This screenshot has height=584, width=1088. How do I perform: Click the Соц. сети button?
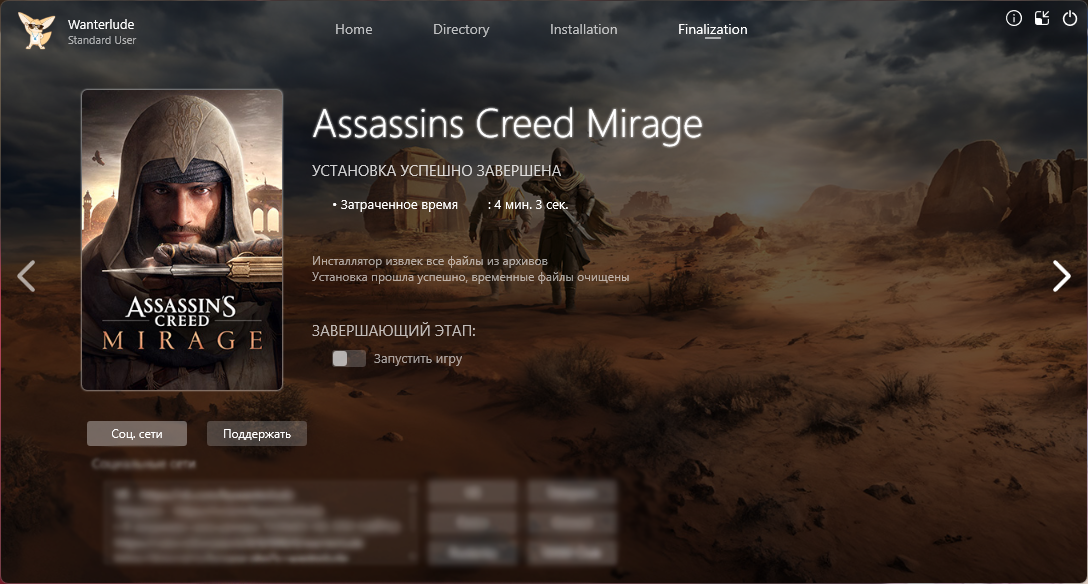point(137,433)
